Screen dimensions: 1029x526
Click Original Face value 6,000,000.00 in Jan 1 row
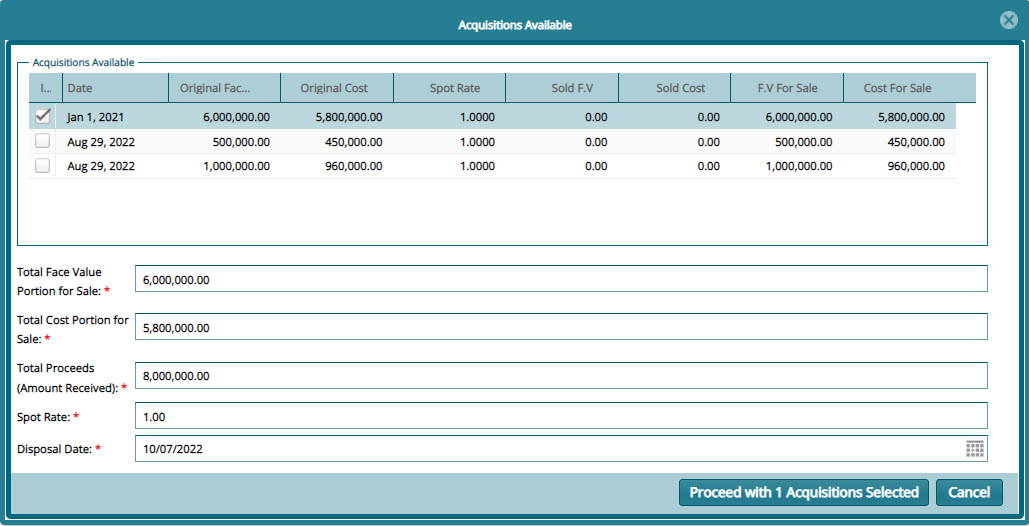236,117
